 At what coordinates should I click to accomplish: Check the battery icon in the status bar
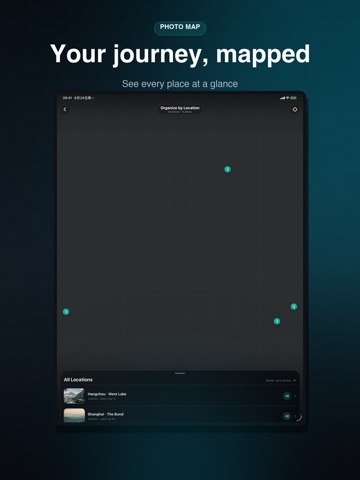coord(293,98)
